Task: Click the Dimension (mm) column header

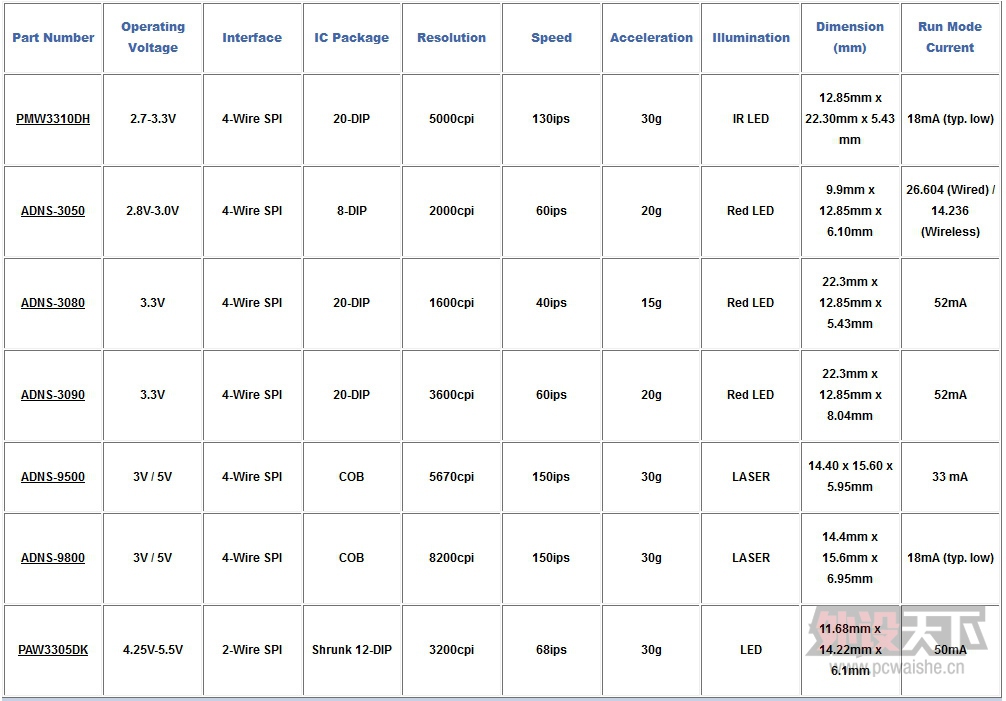Action: [850, 37]
